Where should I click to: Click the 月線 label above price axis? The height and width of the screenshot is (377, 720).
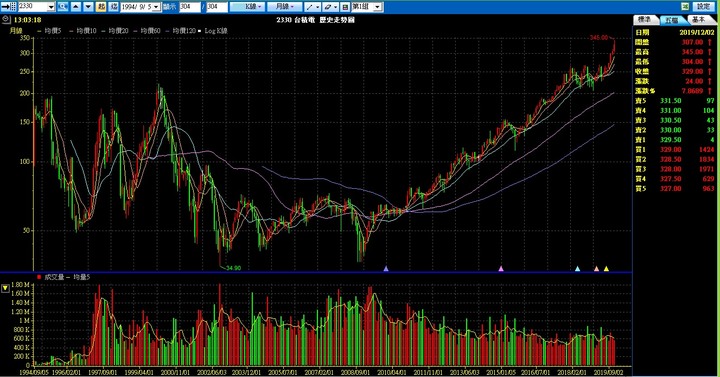[16, 31]
